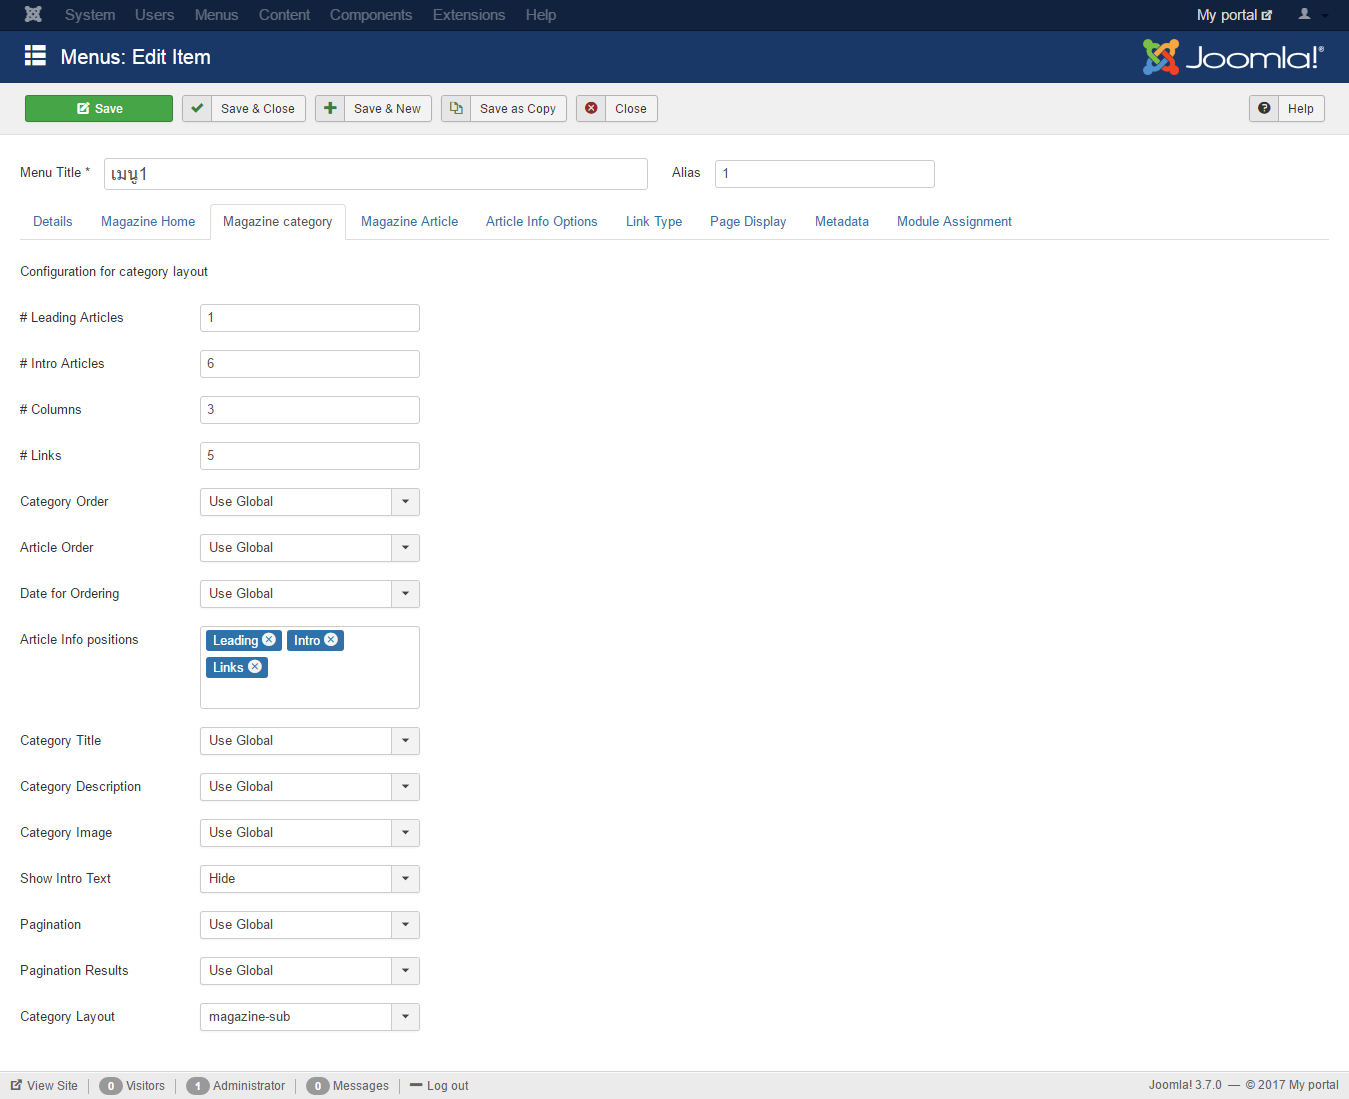The height and width of the screenshot is (1099, 1349).
Task: Click the # Links input field
Action: pyautogui.click(x=310, y=456)
